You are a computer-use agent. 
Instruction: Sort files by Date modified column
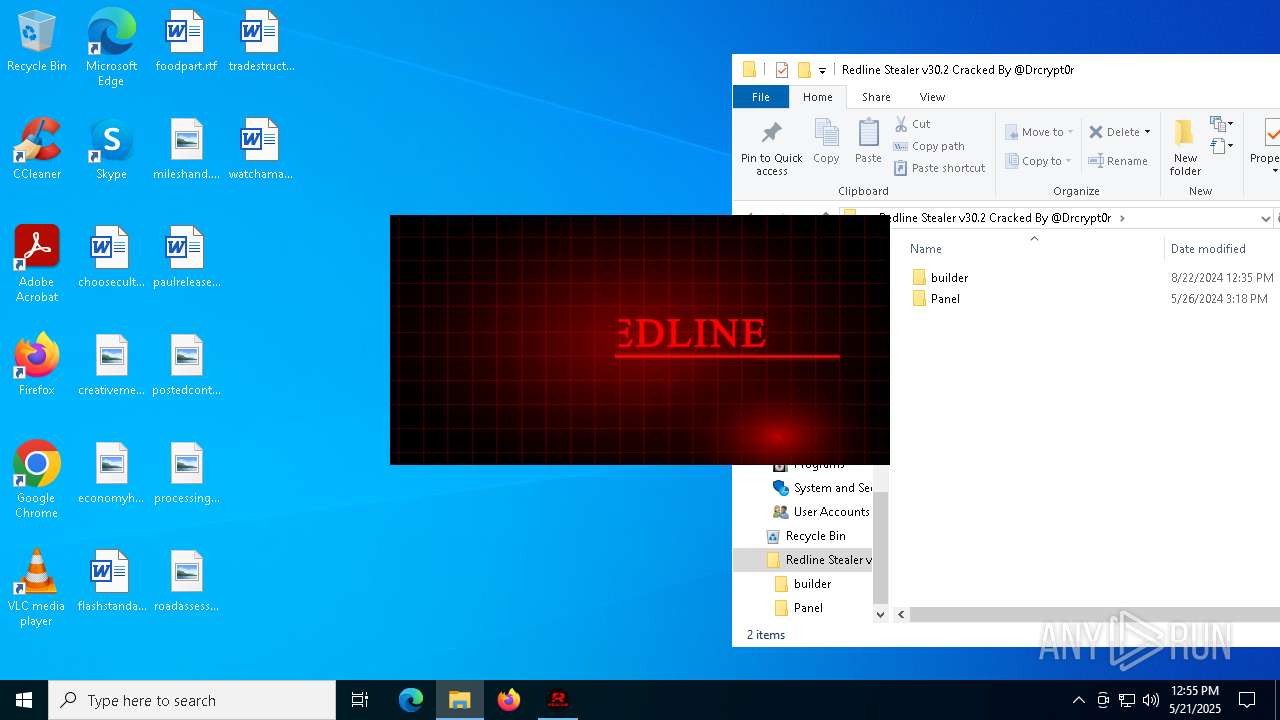pyautogui.click(x=1208, y=249)
